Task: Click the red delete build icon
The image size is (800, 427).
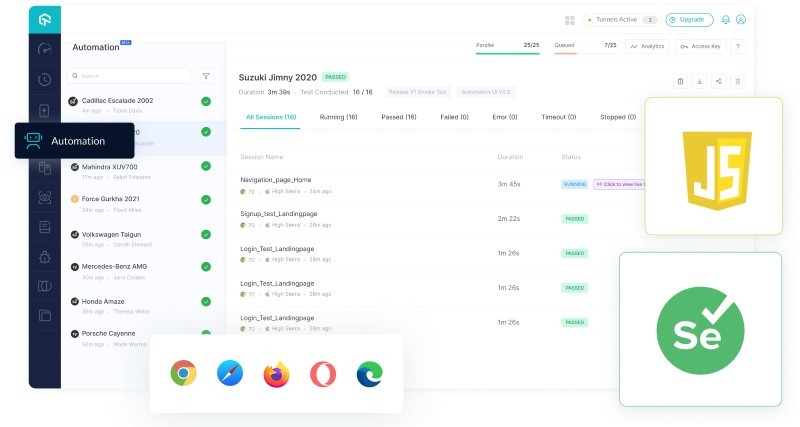Action: point(738,81)
